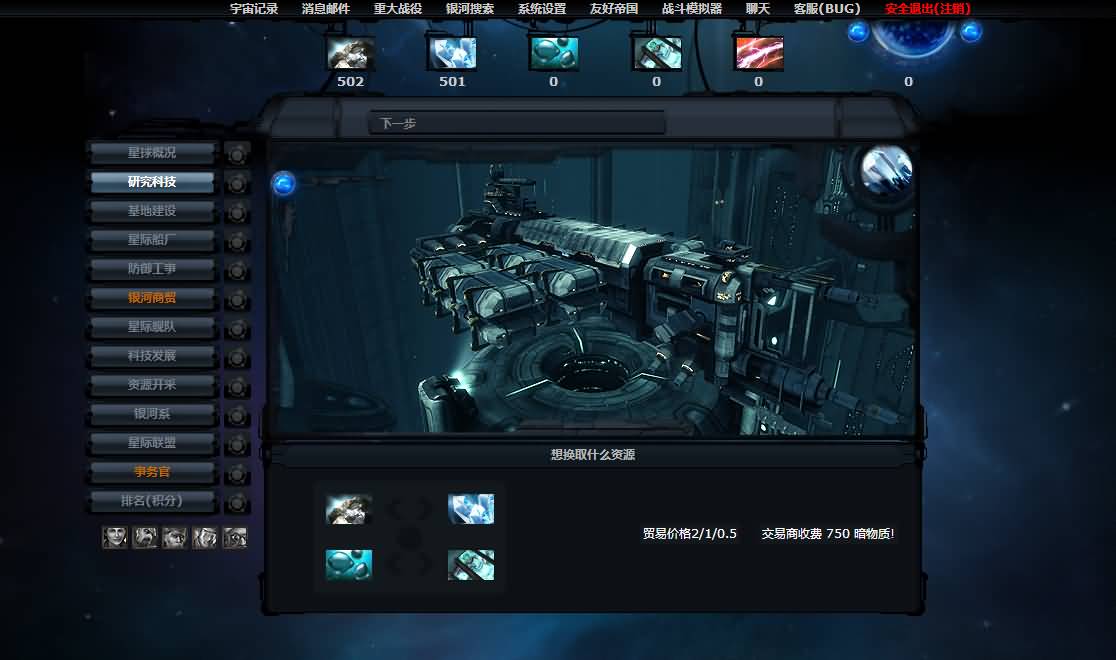1116x660 pixels.
Task: Open 星际舰队 fleet page
Action: pos(152,327)
